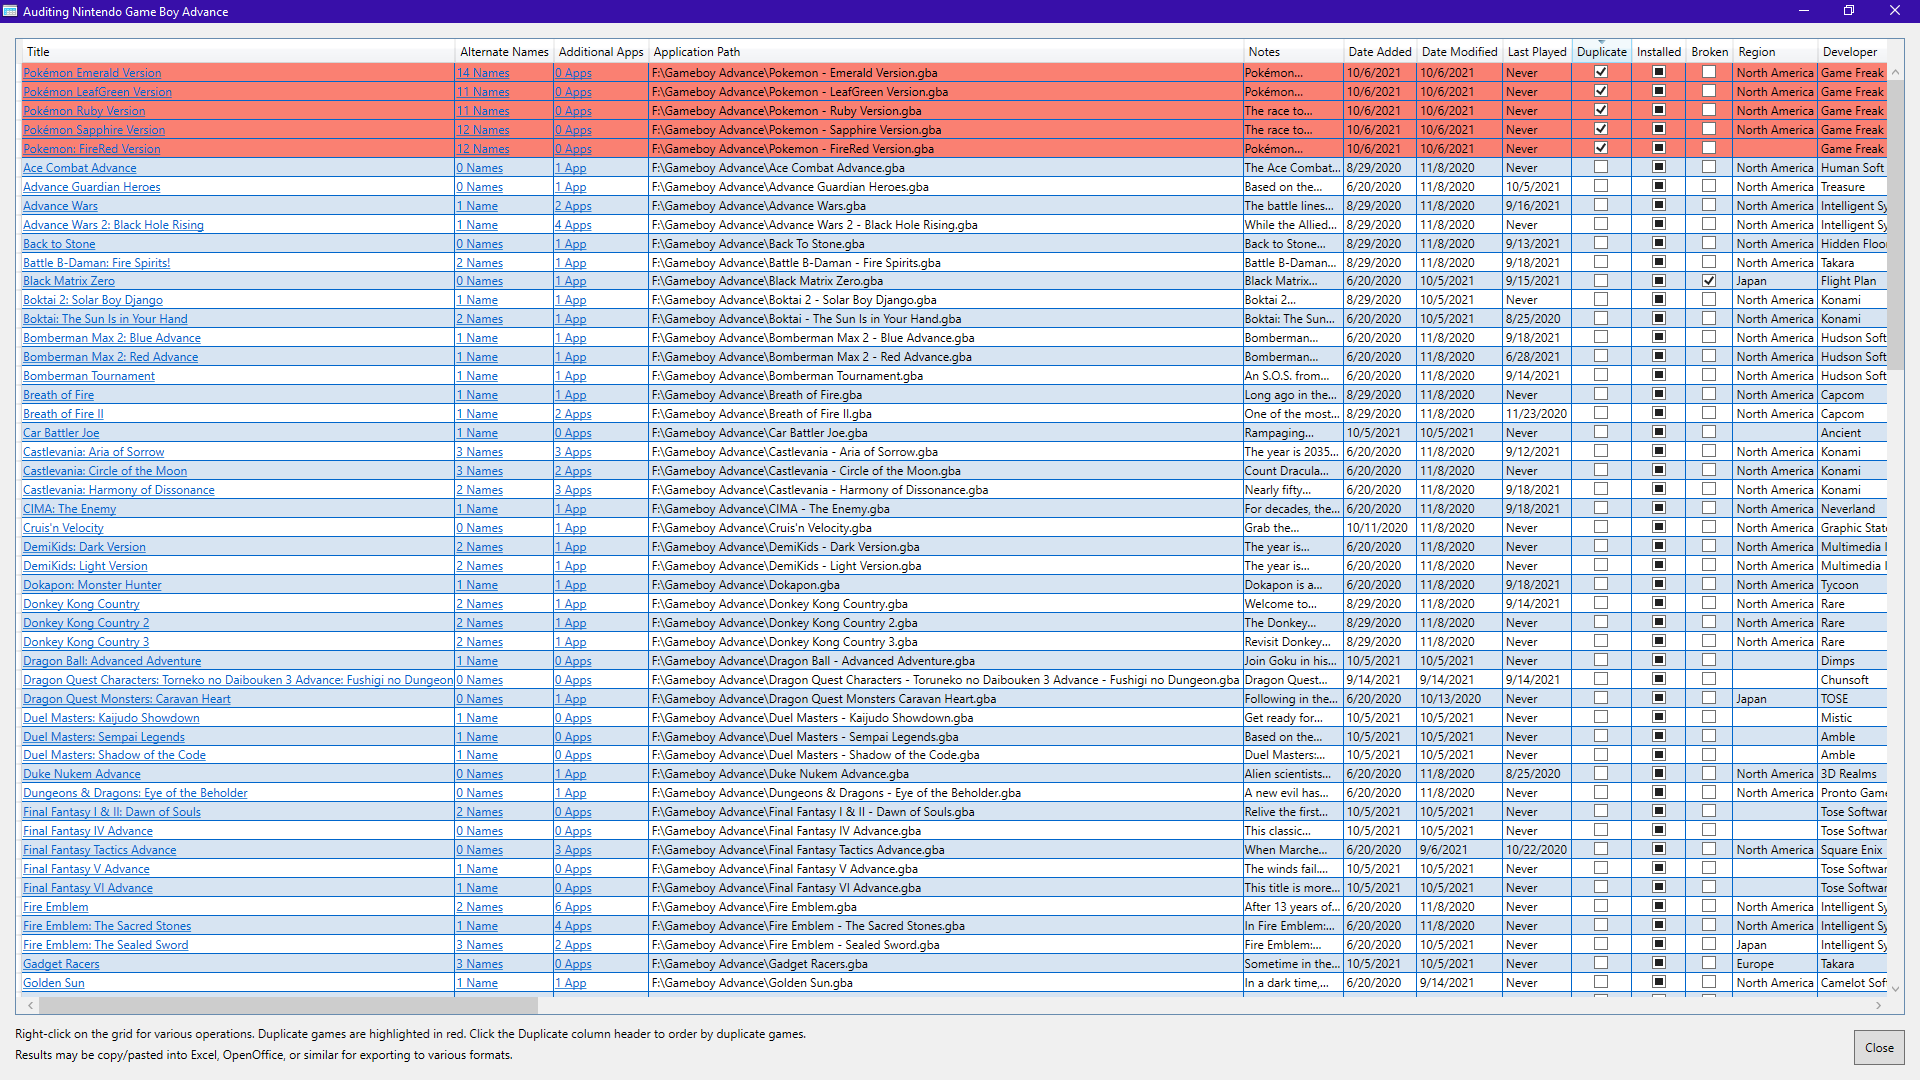
Task: Select '3D Realms' developer cell
Action: pyautogui.click(x=1852, y=774)
